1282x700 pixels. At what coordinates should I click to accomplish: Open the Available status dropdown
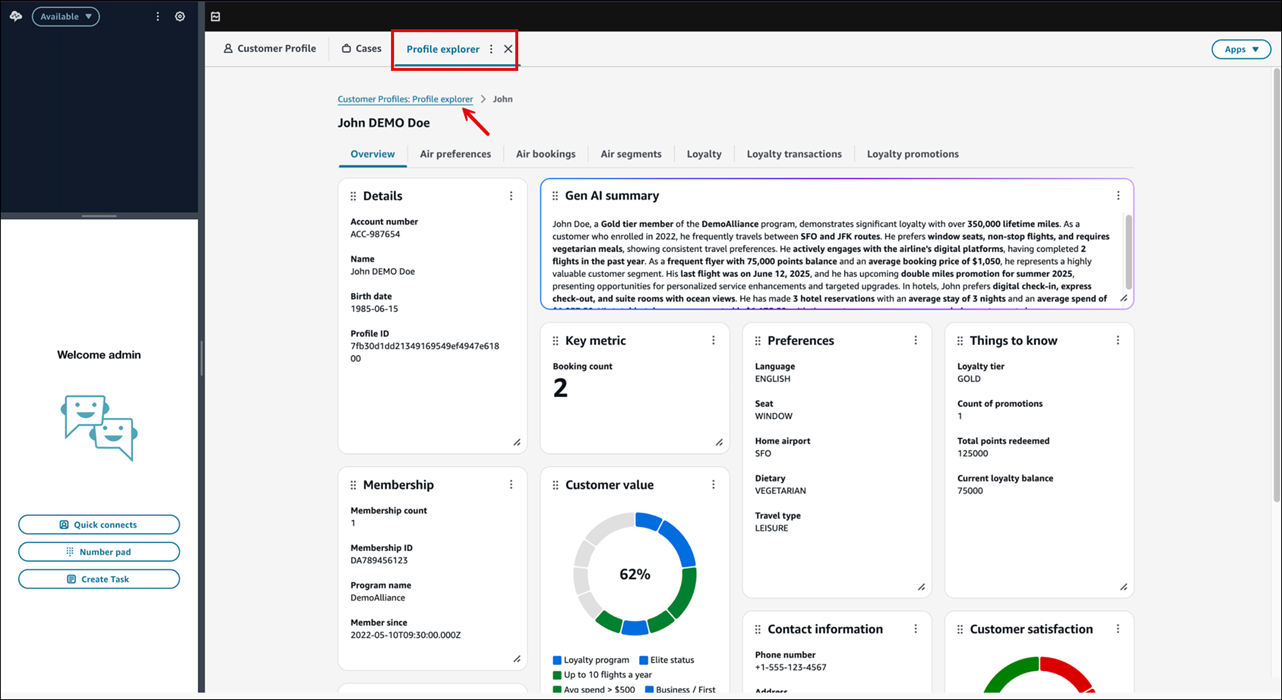pyautogui.click(x=65, y=16)
